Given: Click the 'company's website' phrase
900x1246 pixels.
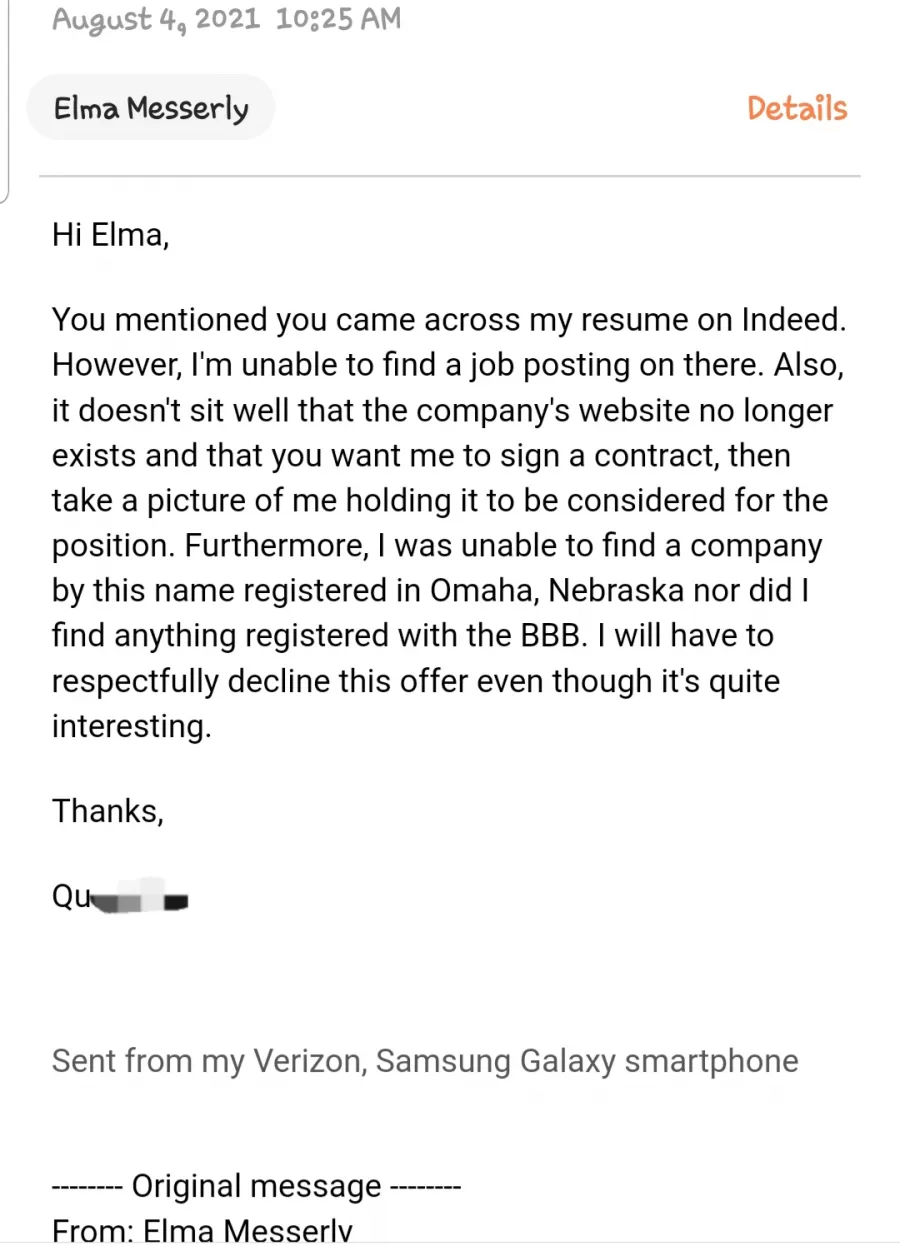Looking at the screenshot, I should (552, 410).
